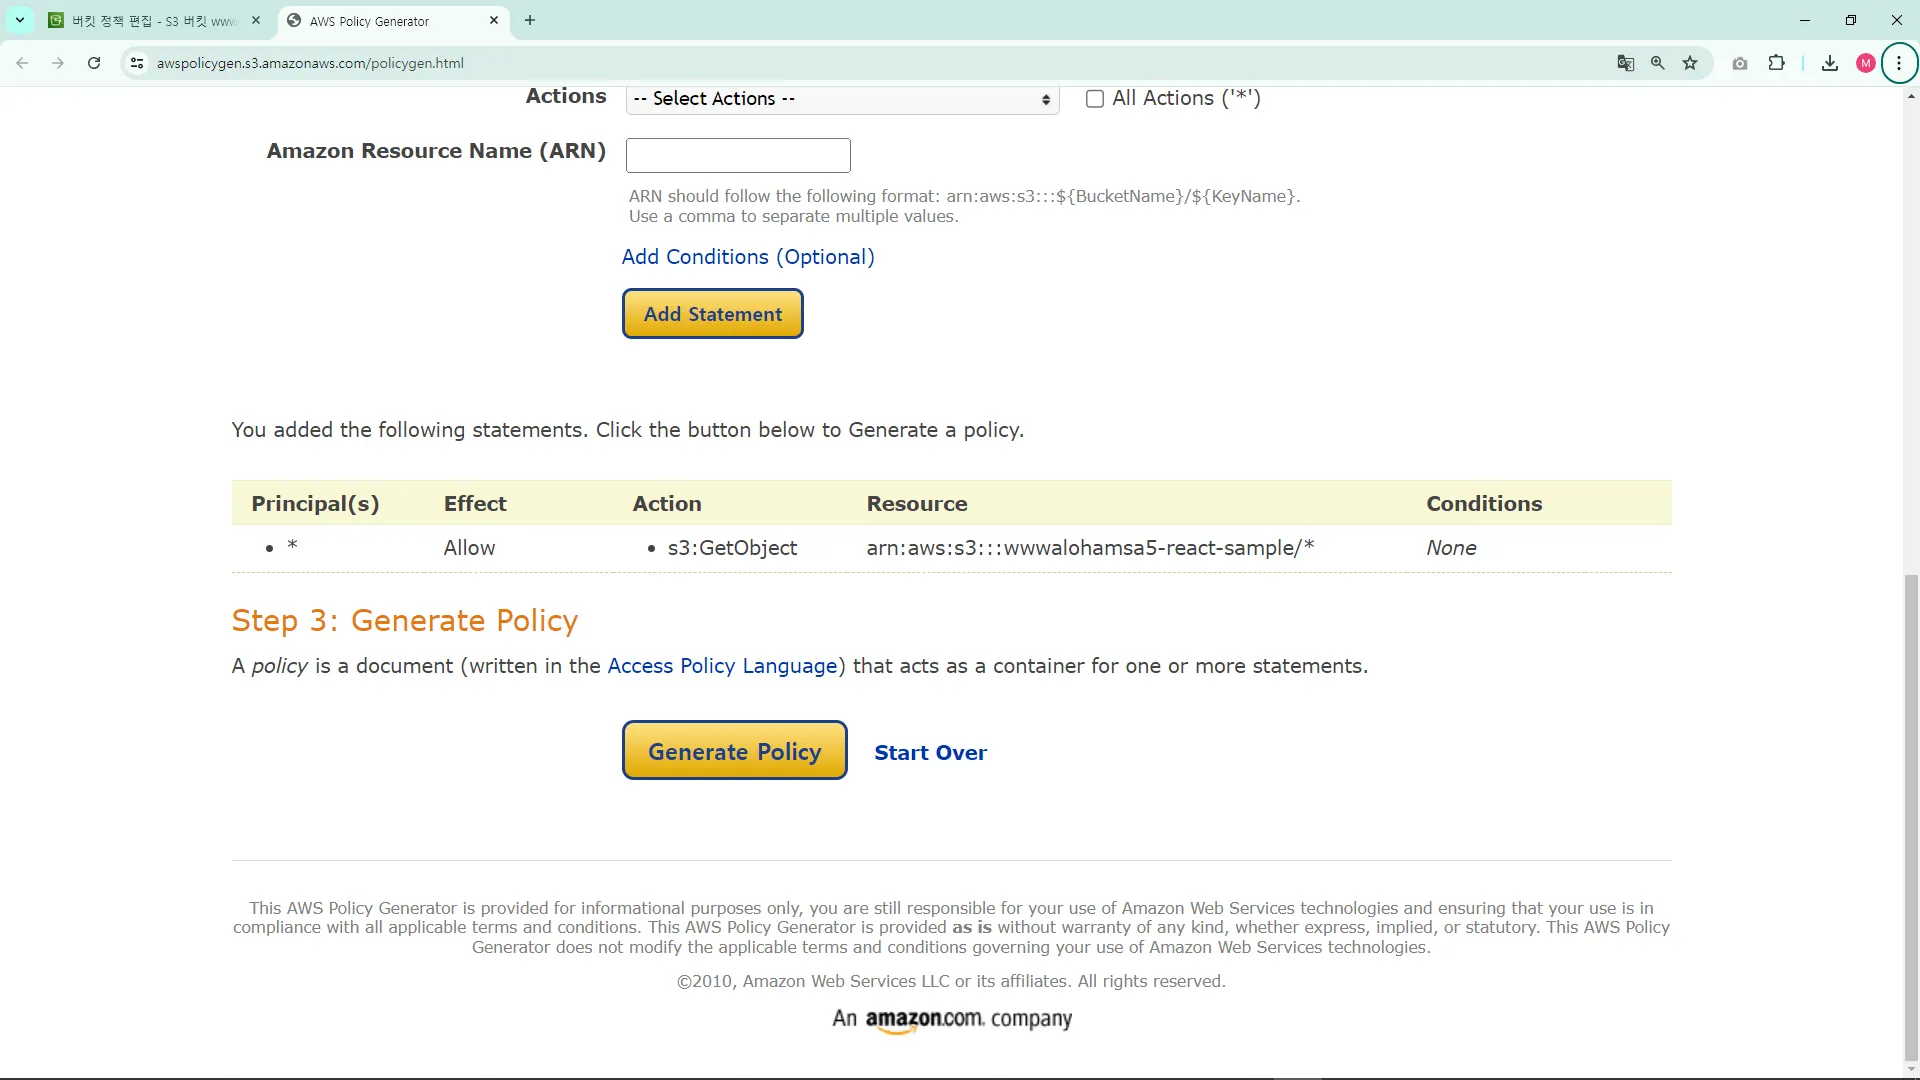This screenshot has width=1920, height=1080.
Task: Click the site information icon beside URL
Action: point(137,63)
